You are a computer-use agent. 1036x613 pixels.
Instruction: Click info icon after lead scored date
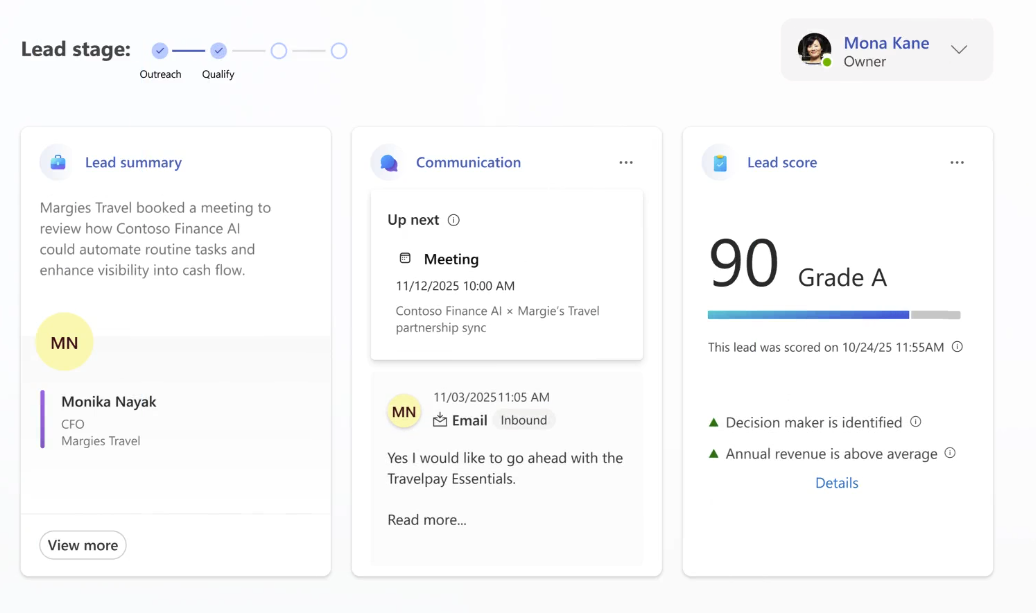coord(957,347)
